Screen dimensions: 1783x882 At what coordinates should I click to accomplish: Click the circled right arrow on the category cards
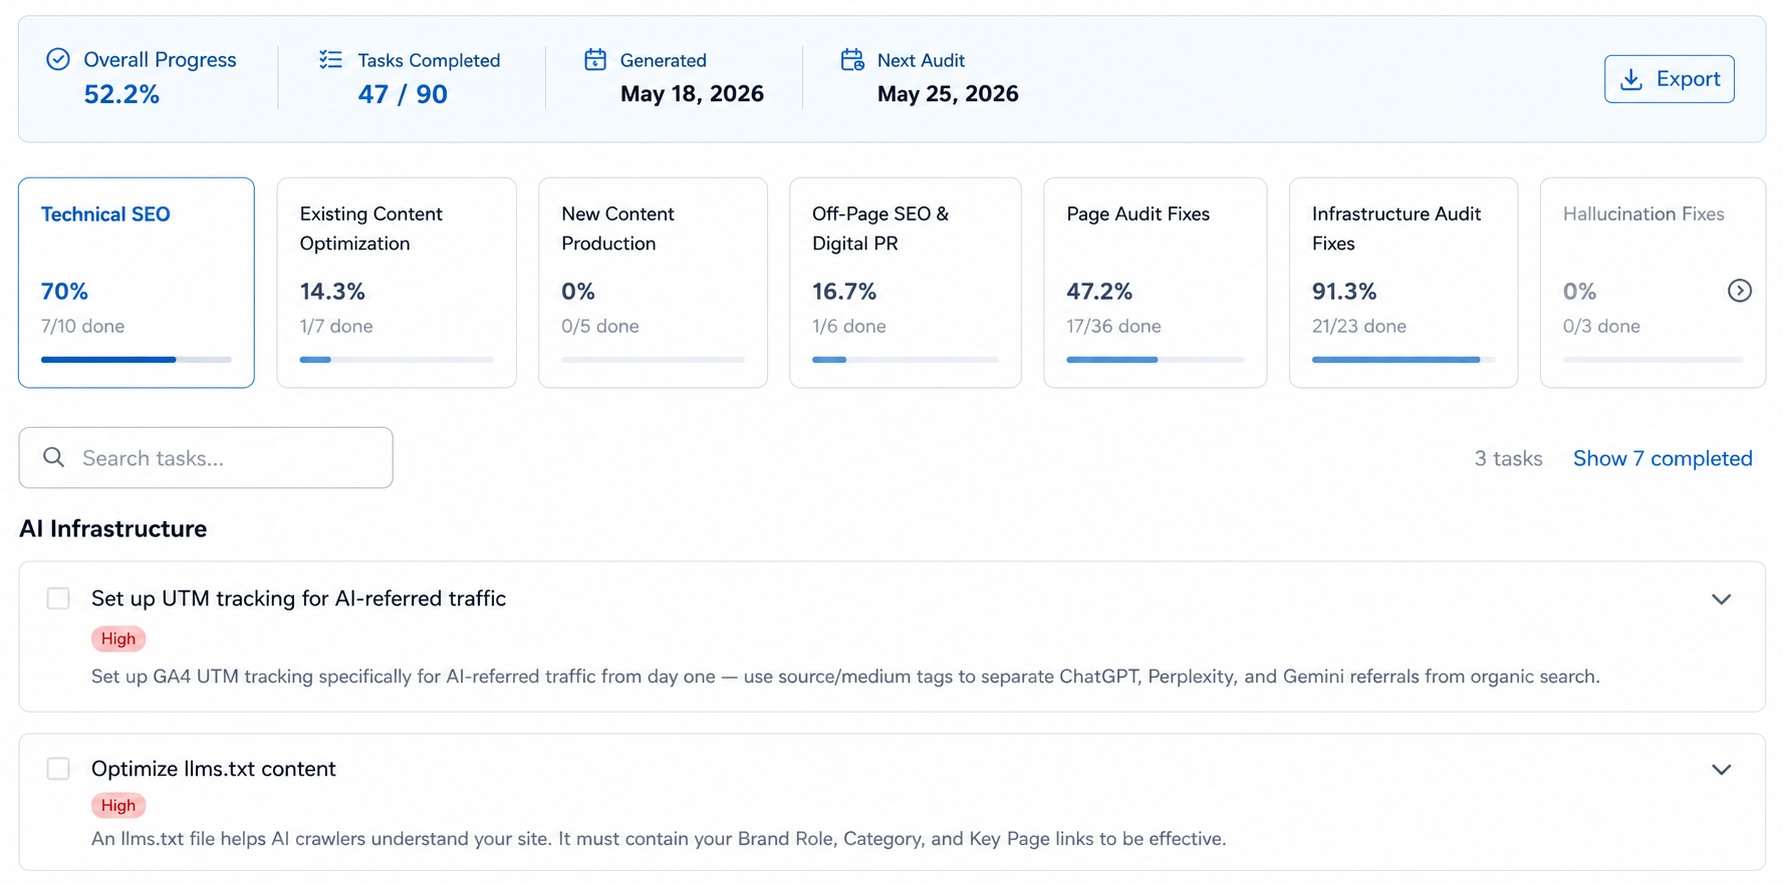point(1739,290)
